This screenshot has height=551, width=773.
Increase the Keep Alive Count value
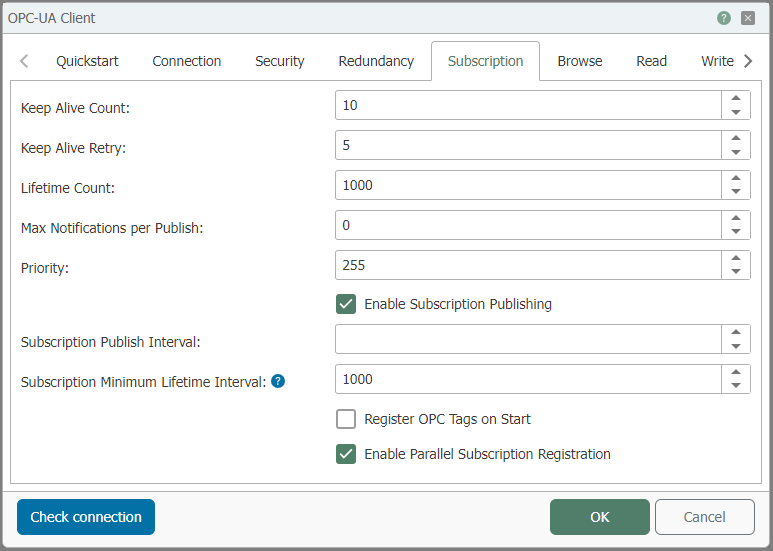(736, 99)
